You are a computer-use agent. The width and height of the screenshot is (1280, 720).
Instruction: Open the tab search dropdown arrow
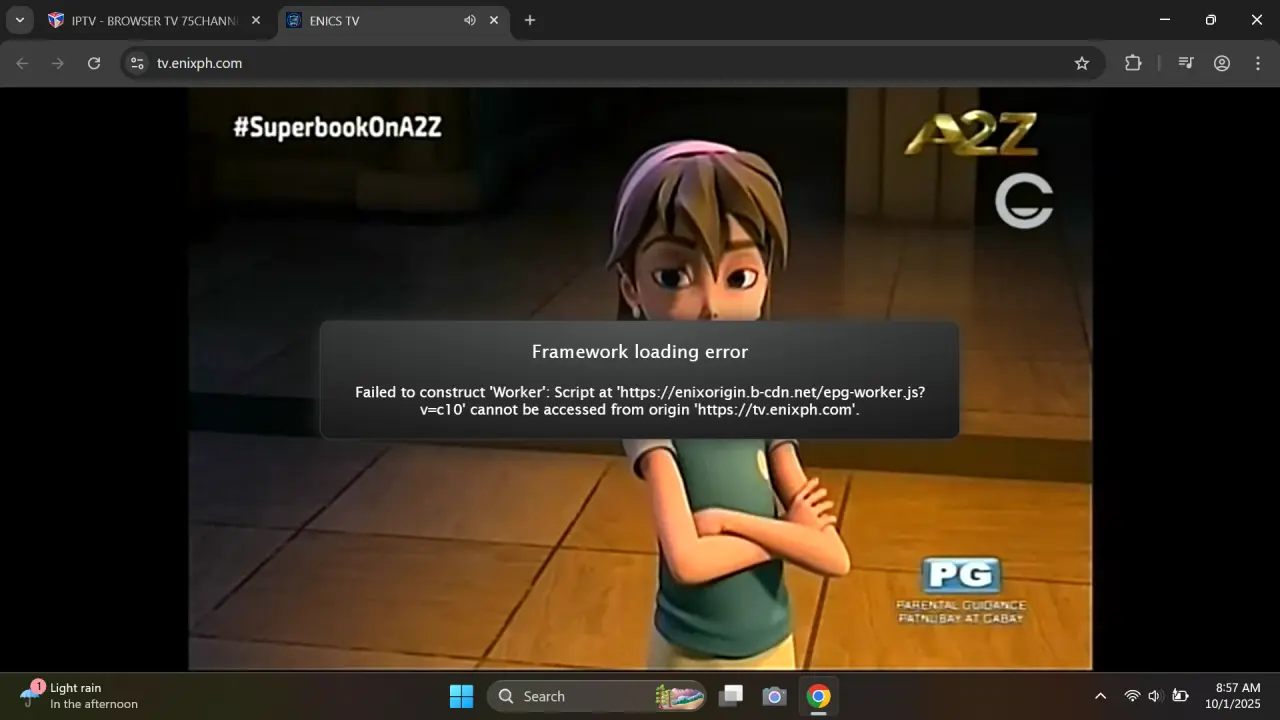coord(19,20)
